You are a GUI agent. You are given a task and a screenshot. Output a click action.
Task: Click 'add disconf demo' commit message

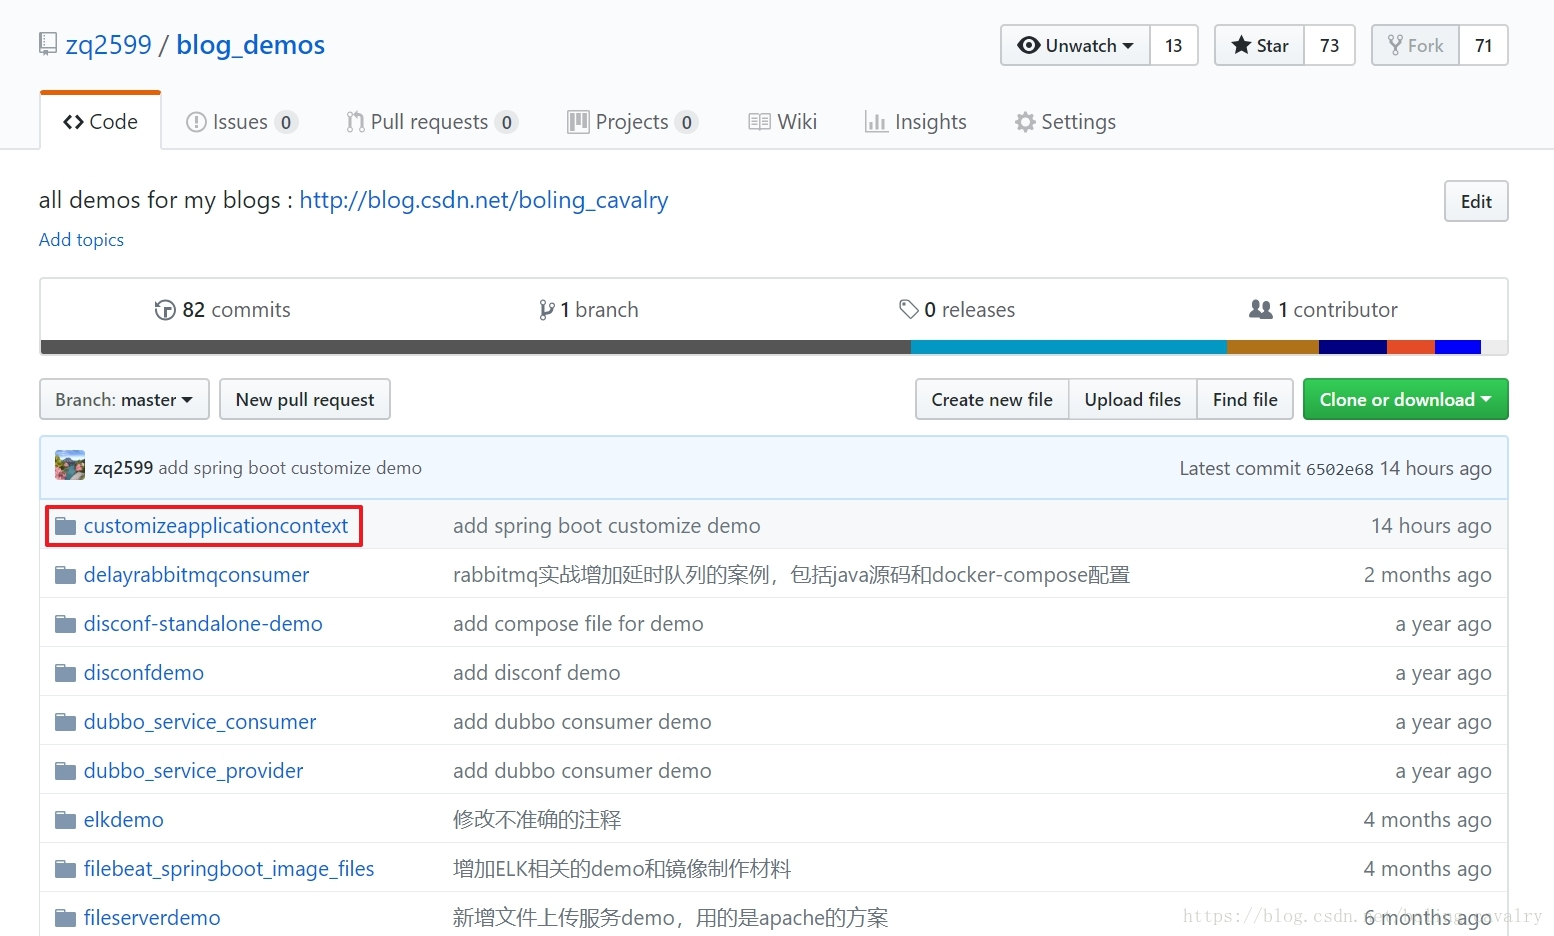tap(536, 673)
